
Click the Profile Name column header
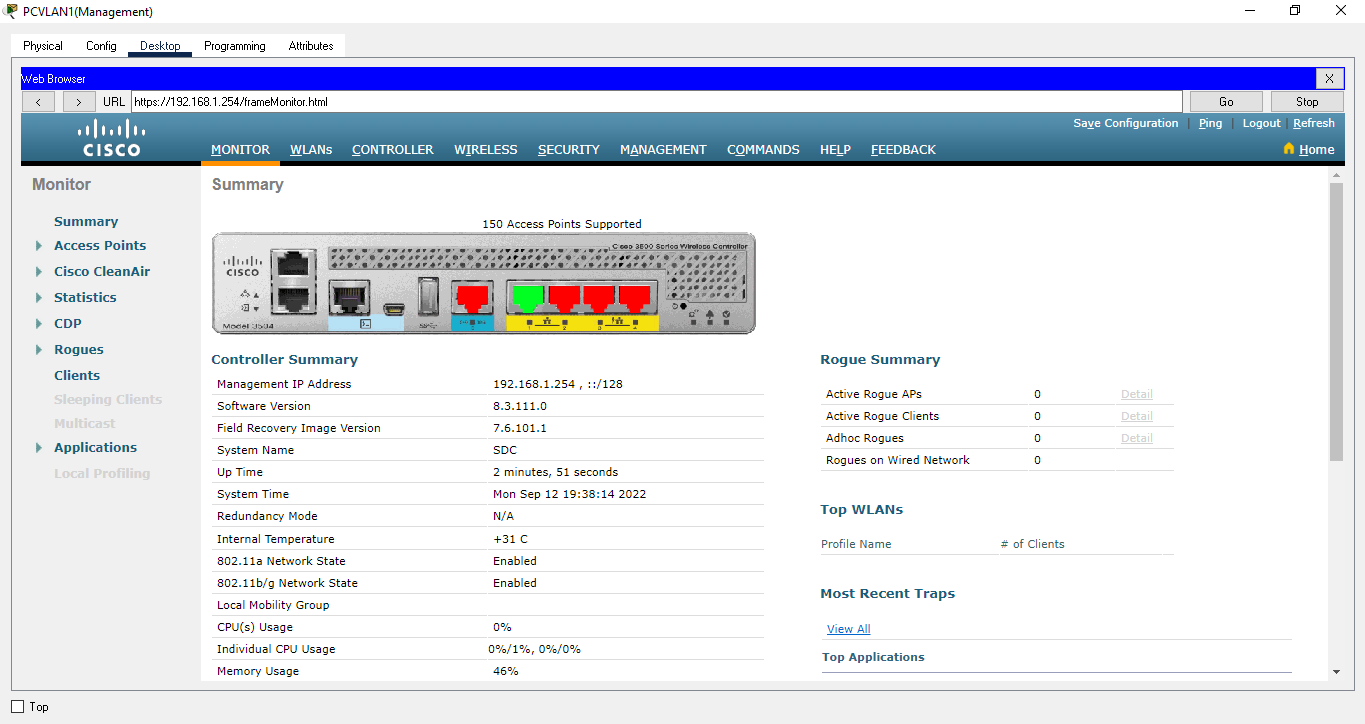coord(856,544)
